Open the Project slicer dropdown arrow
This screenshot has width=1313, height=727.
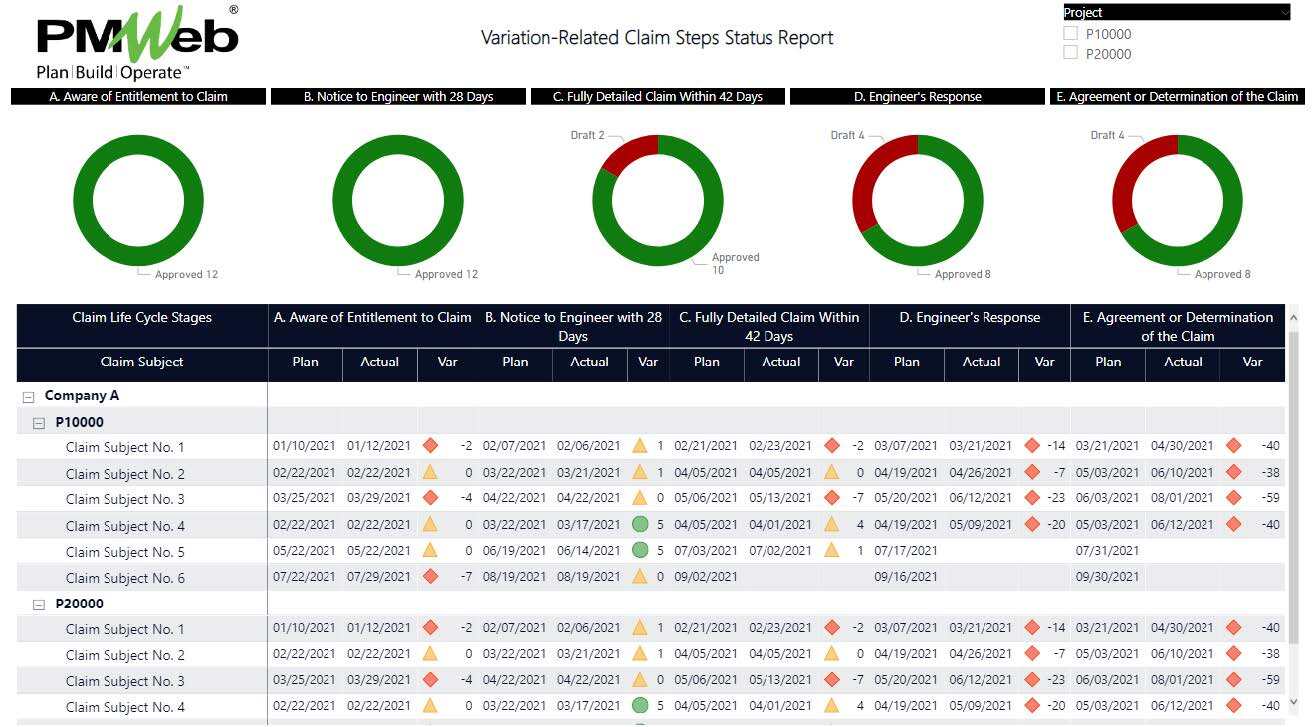1284,13
